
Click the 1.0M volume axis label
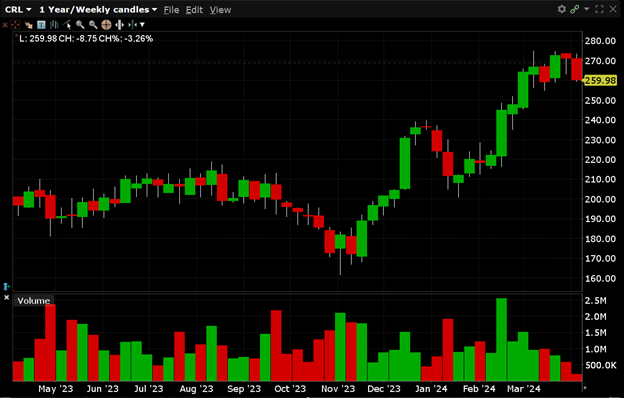pyautogui.click(x=595, y=349)
